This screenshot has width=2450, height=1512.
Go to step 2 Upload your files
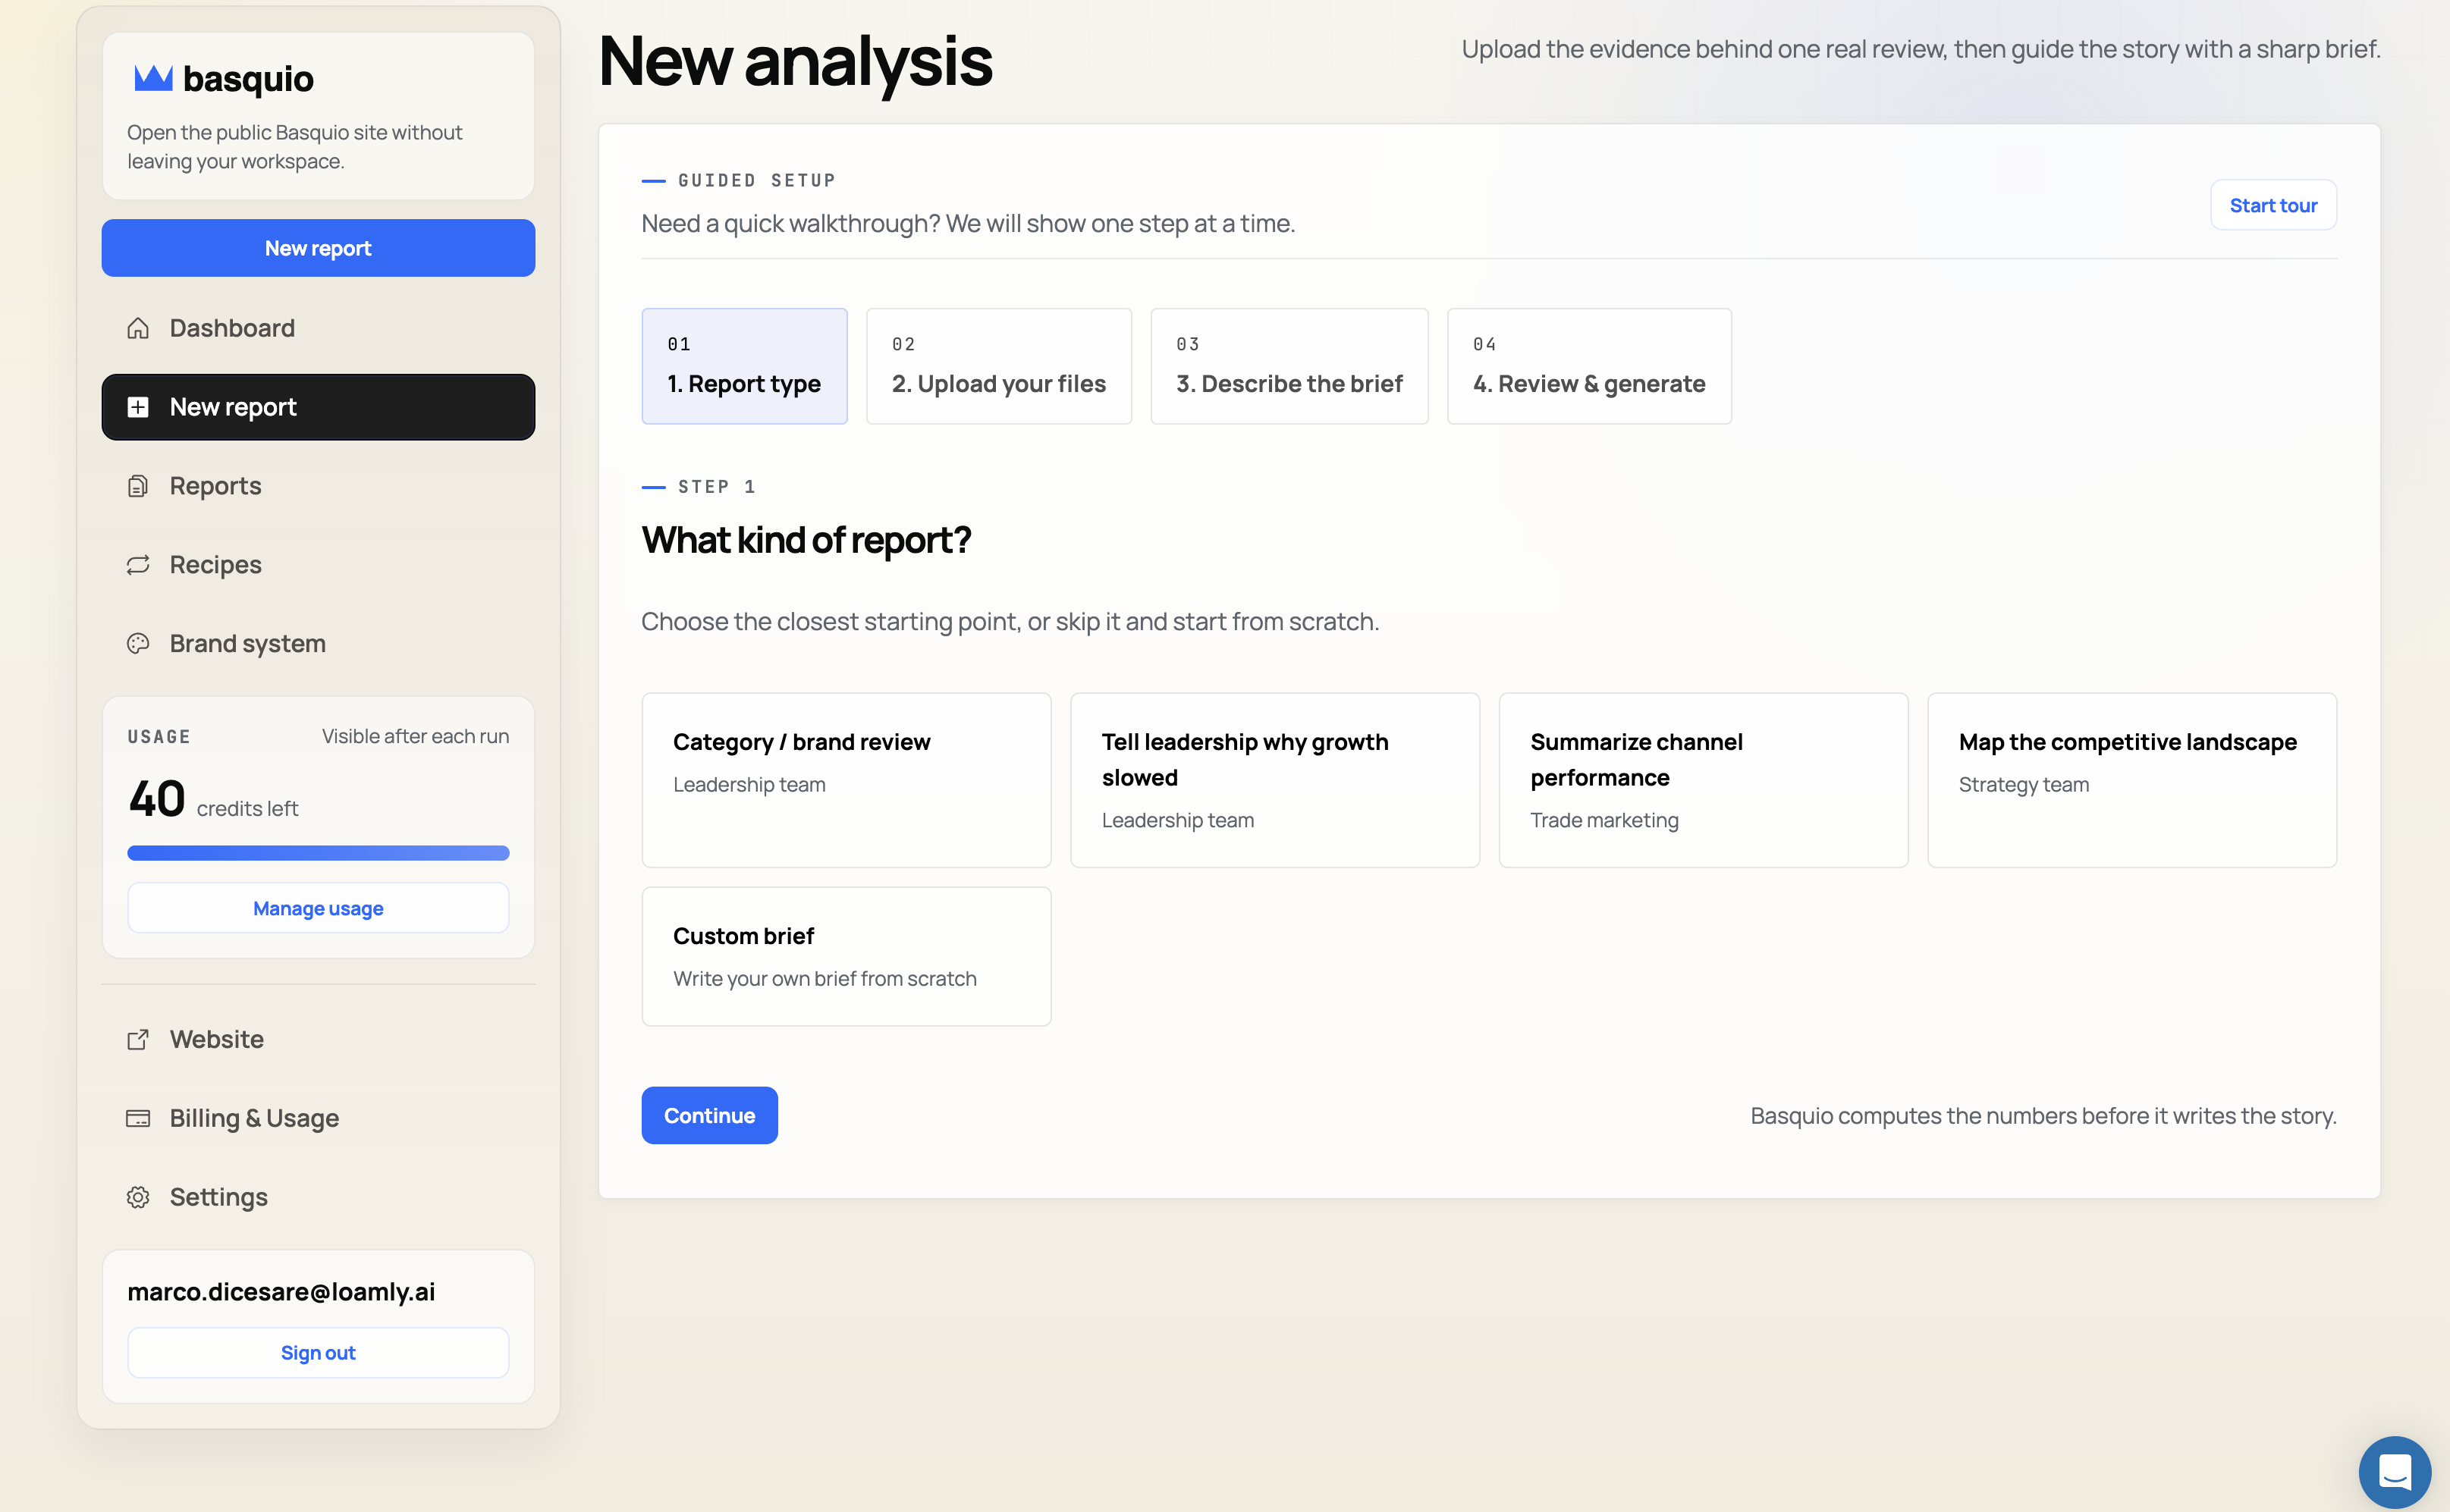[x=998, y=366]
